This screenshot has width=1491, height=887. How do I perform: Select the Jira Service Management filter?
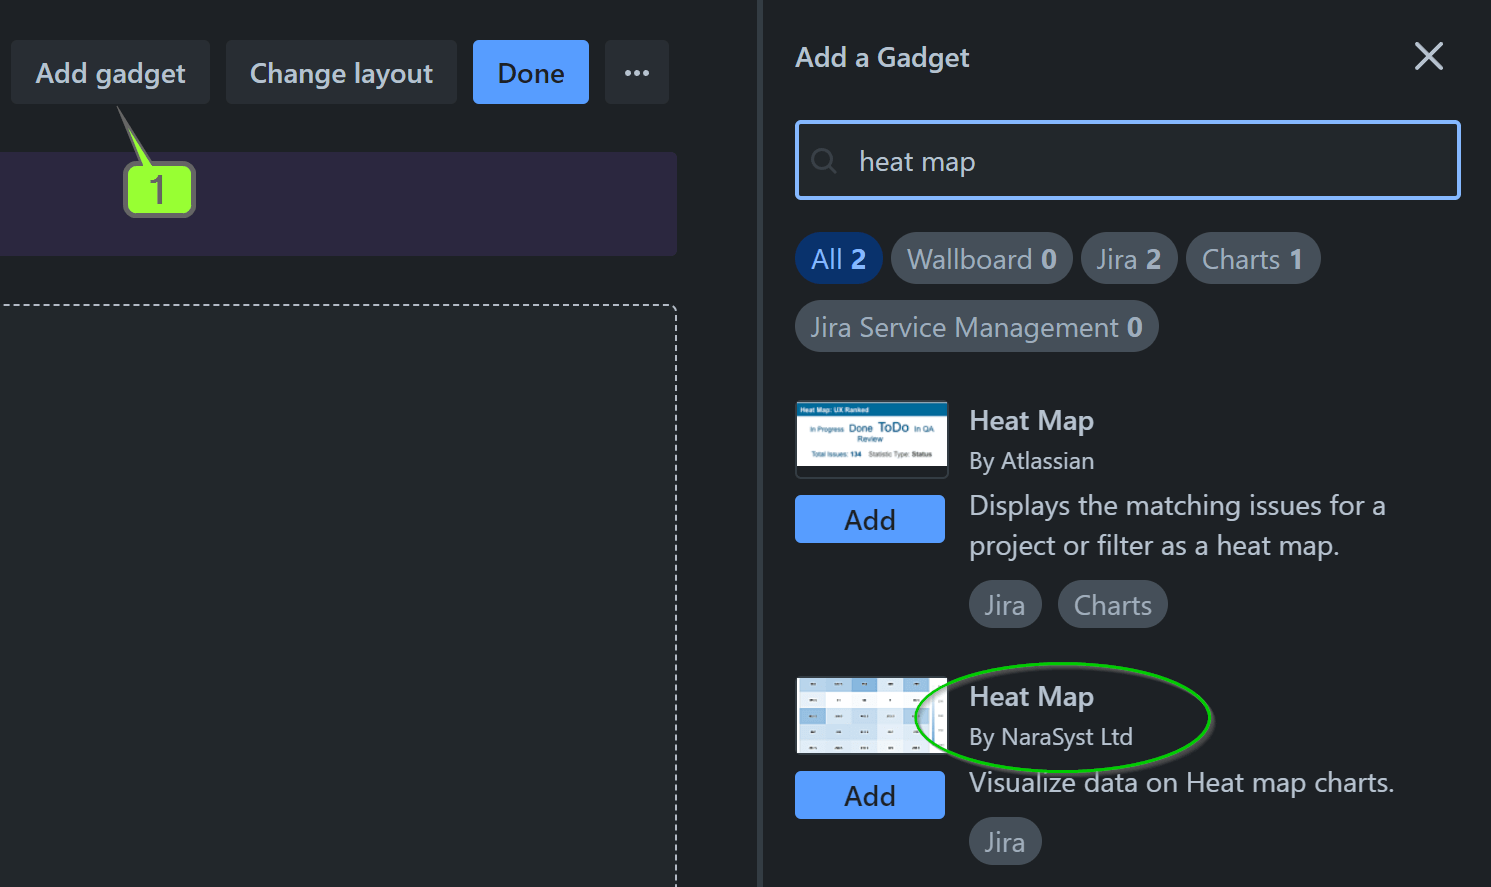(976, 326)
